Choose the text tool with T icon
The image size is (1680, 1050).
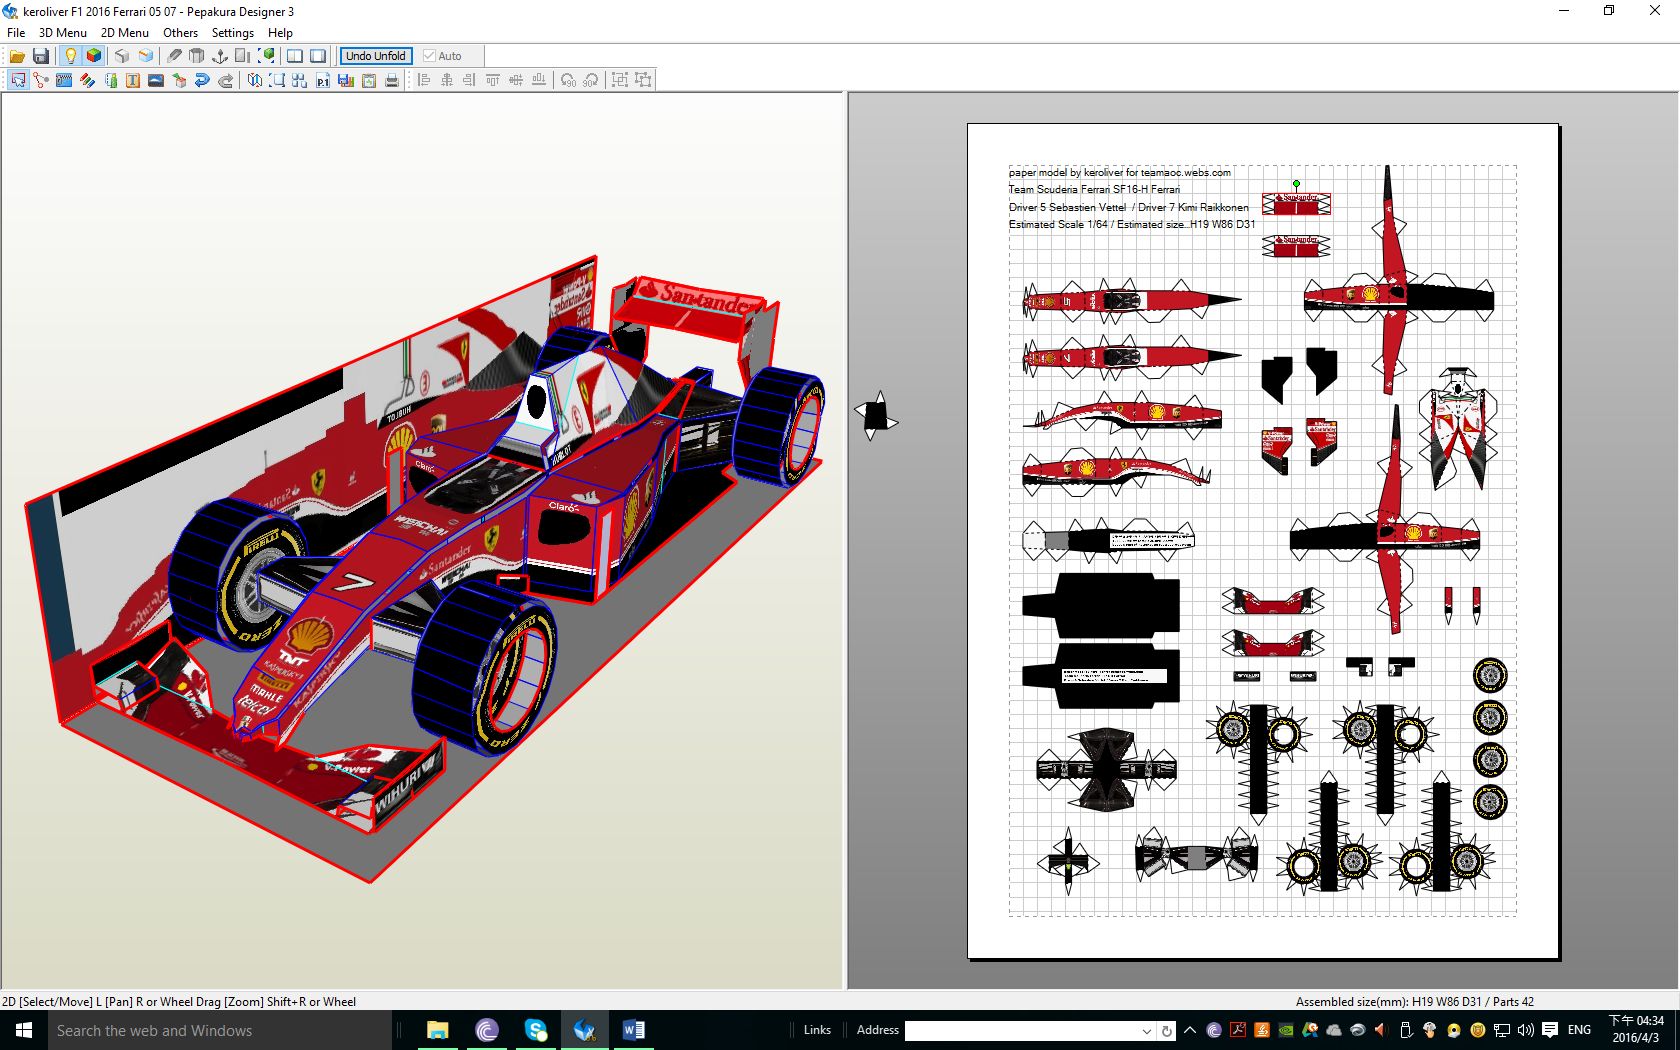(133, 80)
